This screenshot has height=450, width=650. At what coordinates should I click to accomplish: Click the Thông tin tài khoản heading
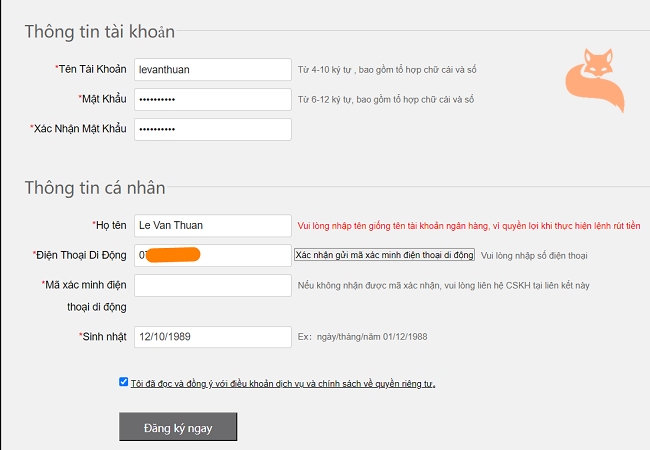(x=99, y=31)
